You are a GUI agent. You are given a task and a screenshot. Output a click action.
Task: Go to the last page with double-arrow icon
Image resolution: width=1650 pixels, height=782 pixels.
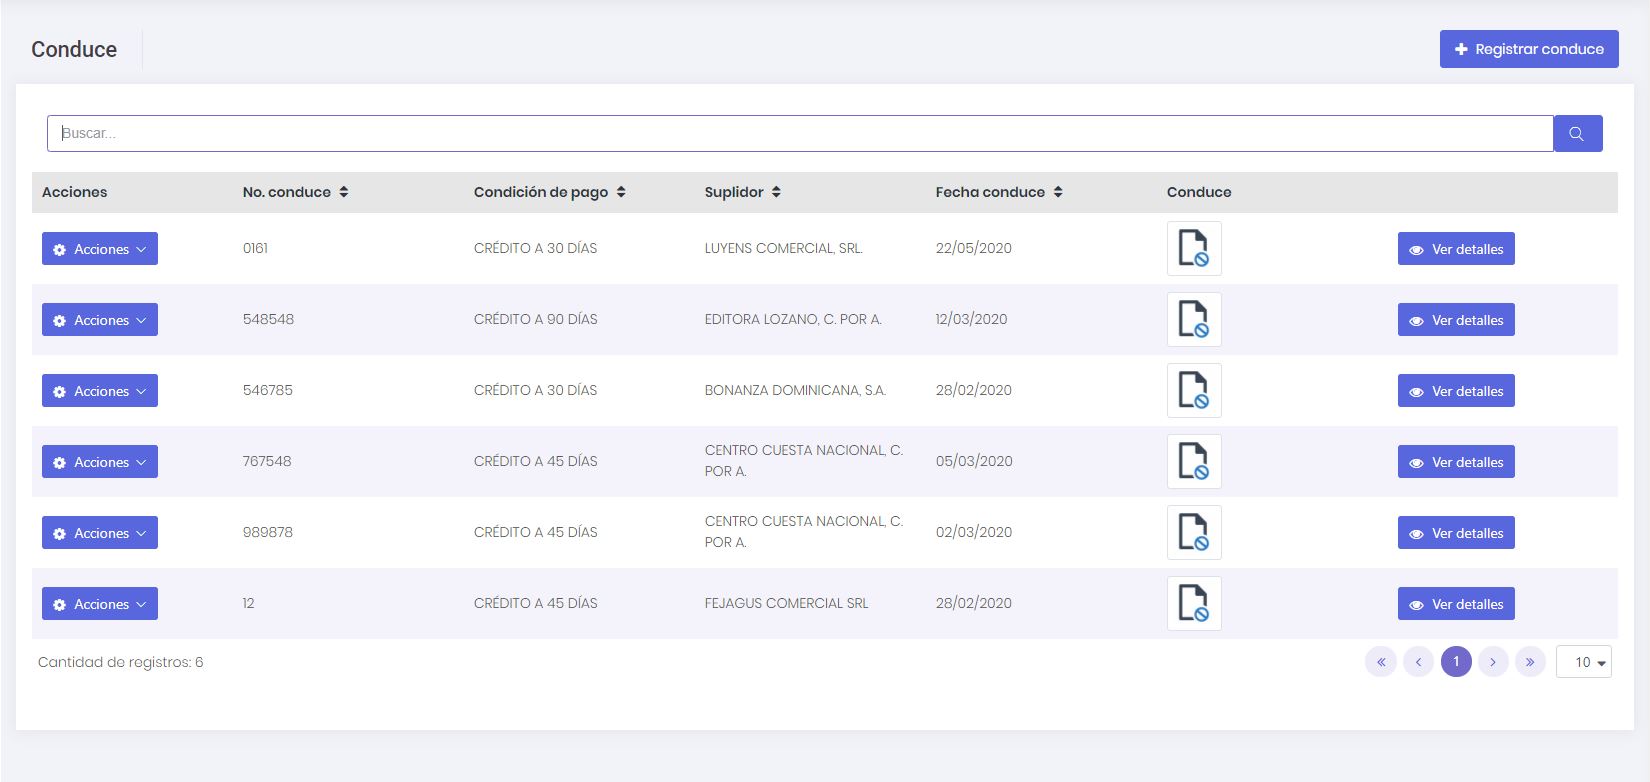[1530, 662]
